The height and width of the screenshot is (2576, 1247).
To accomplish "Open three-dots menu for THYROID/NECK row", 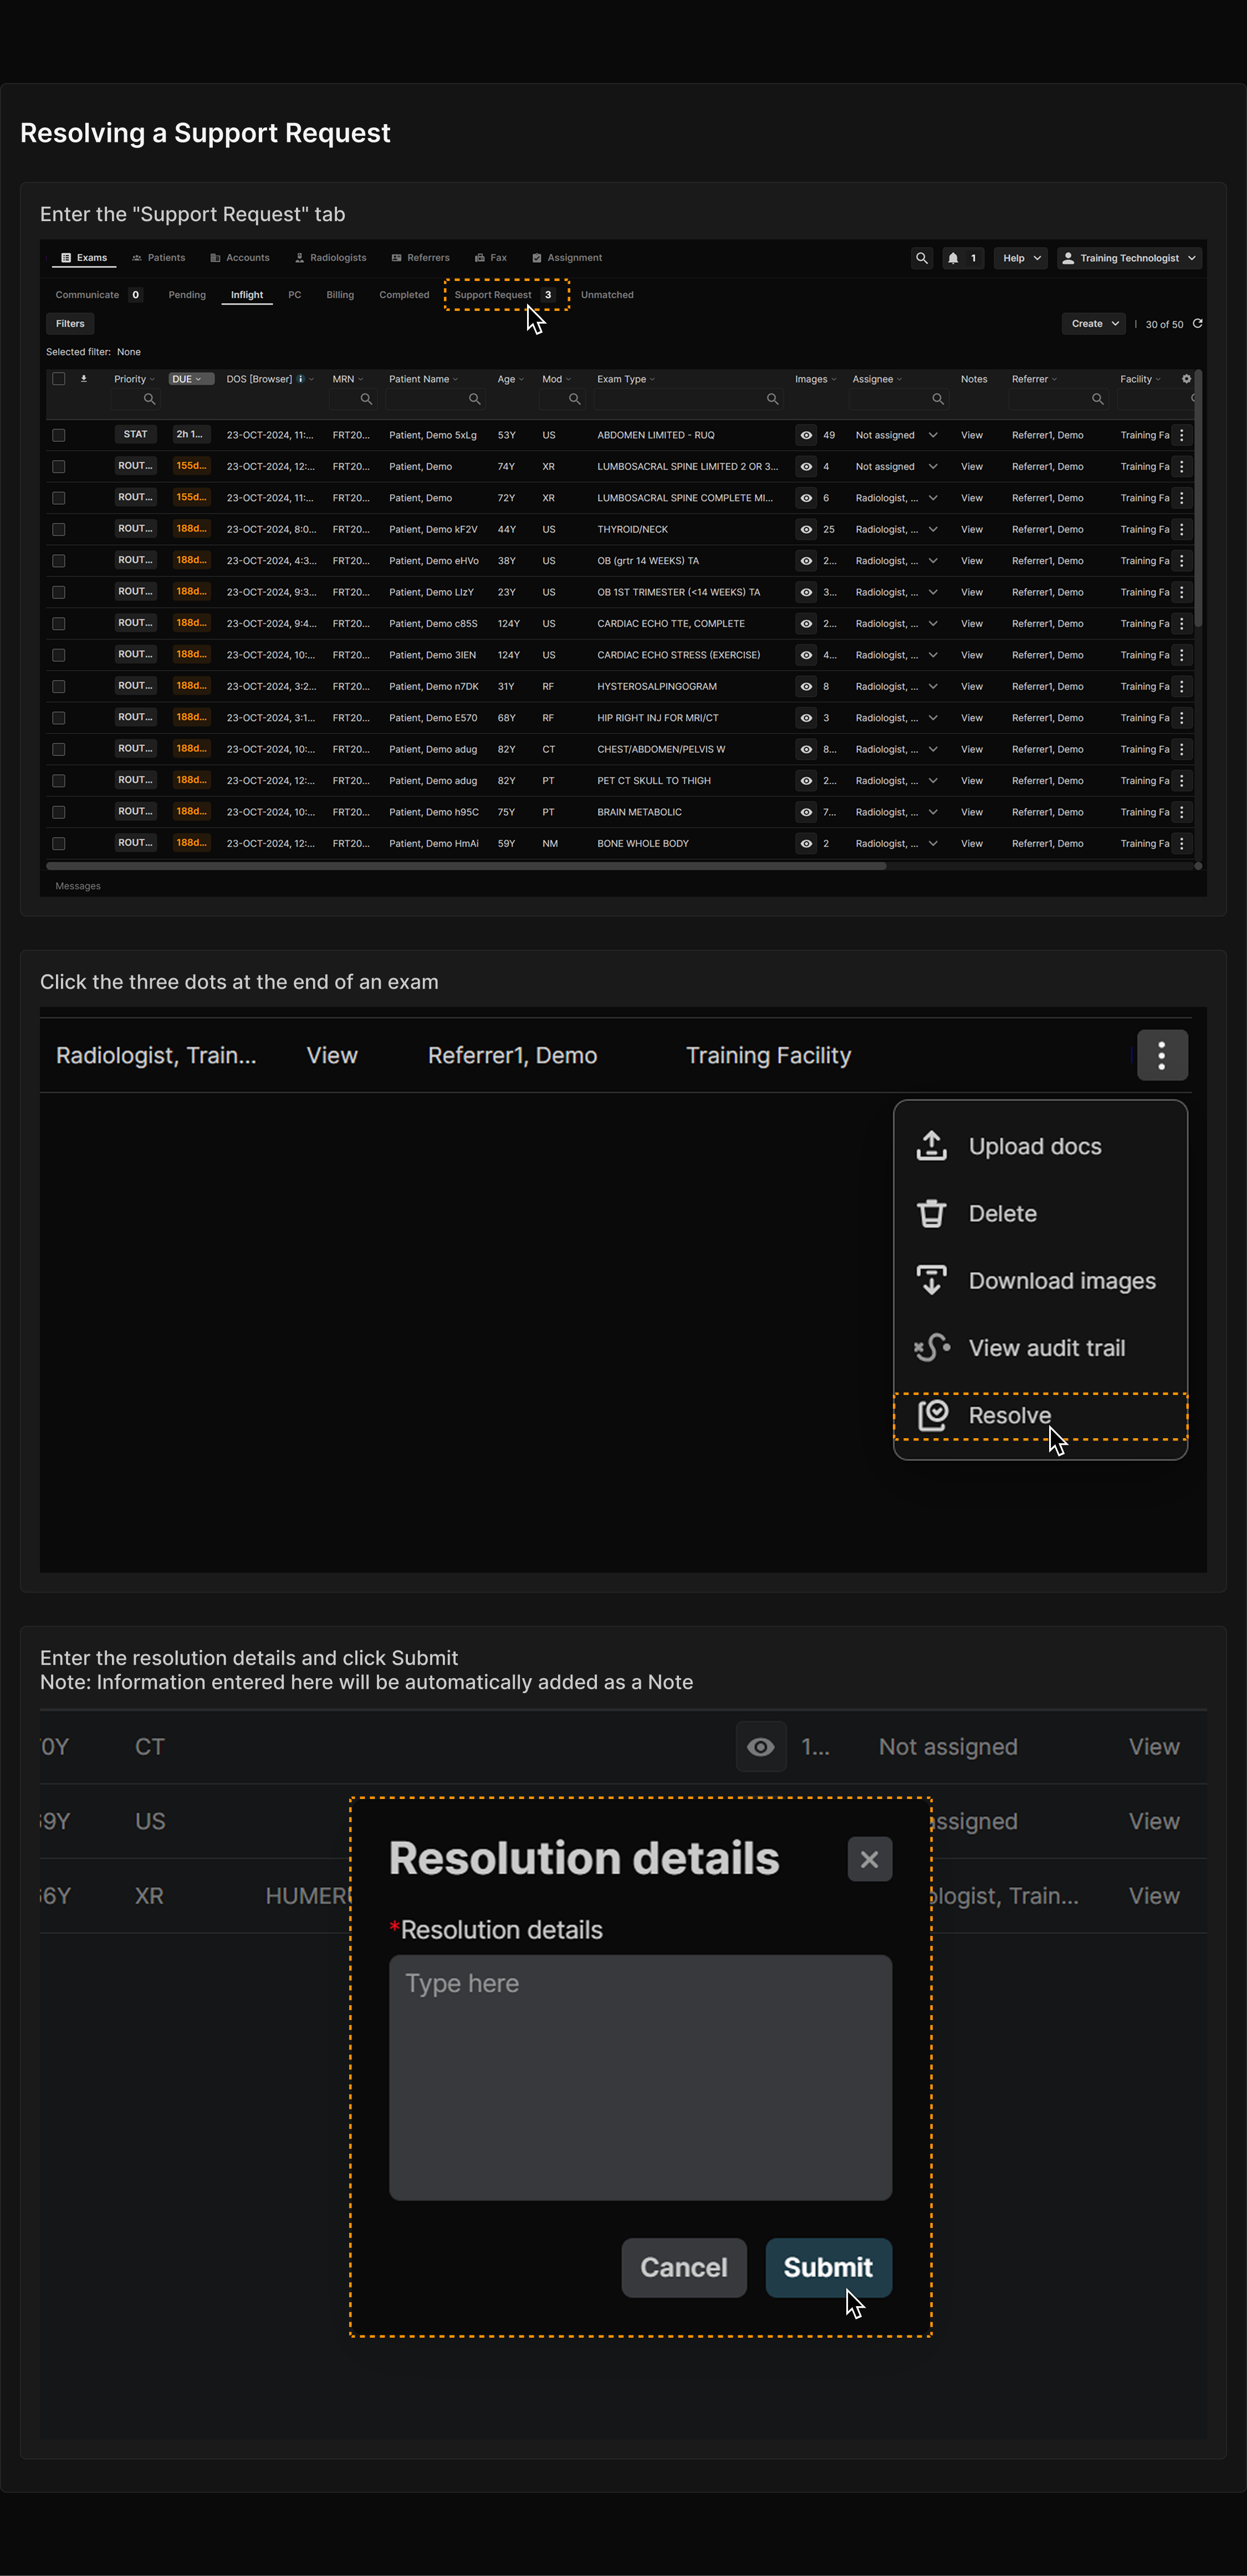I will [1181, 529].
